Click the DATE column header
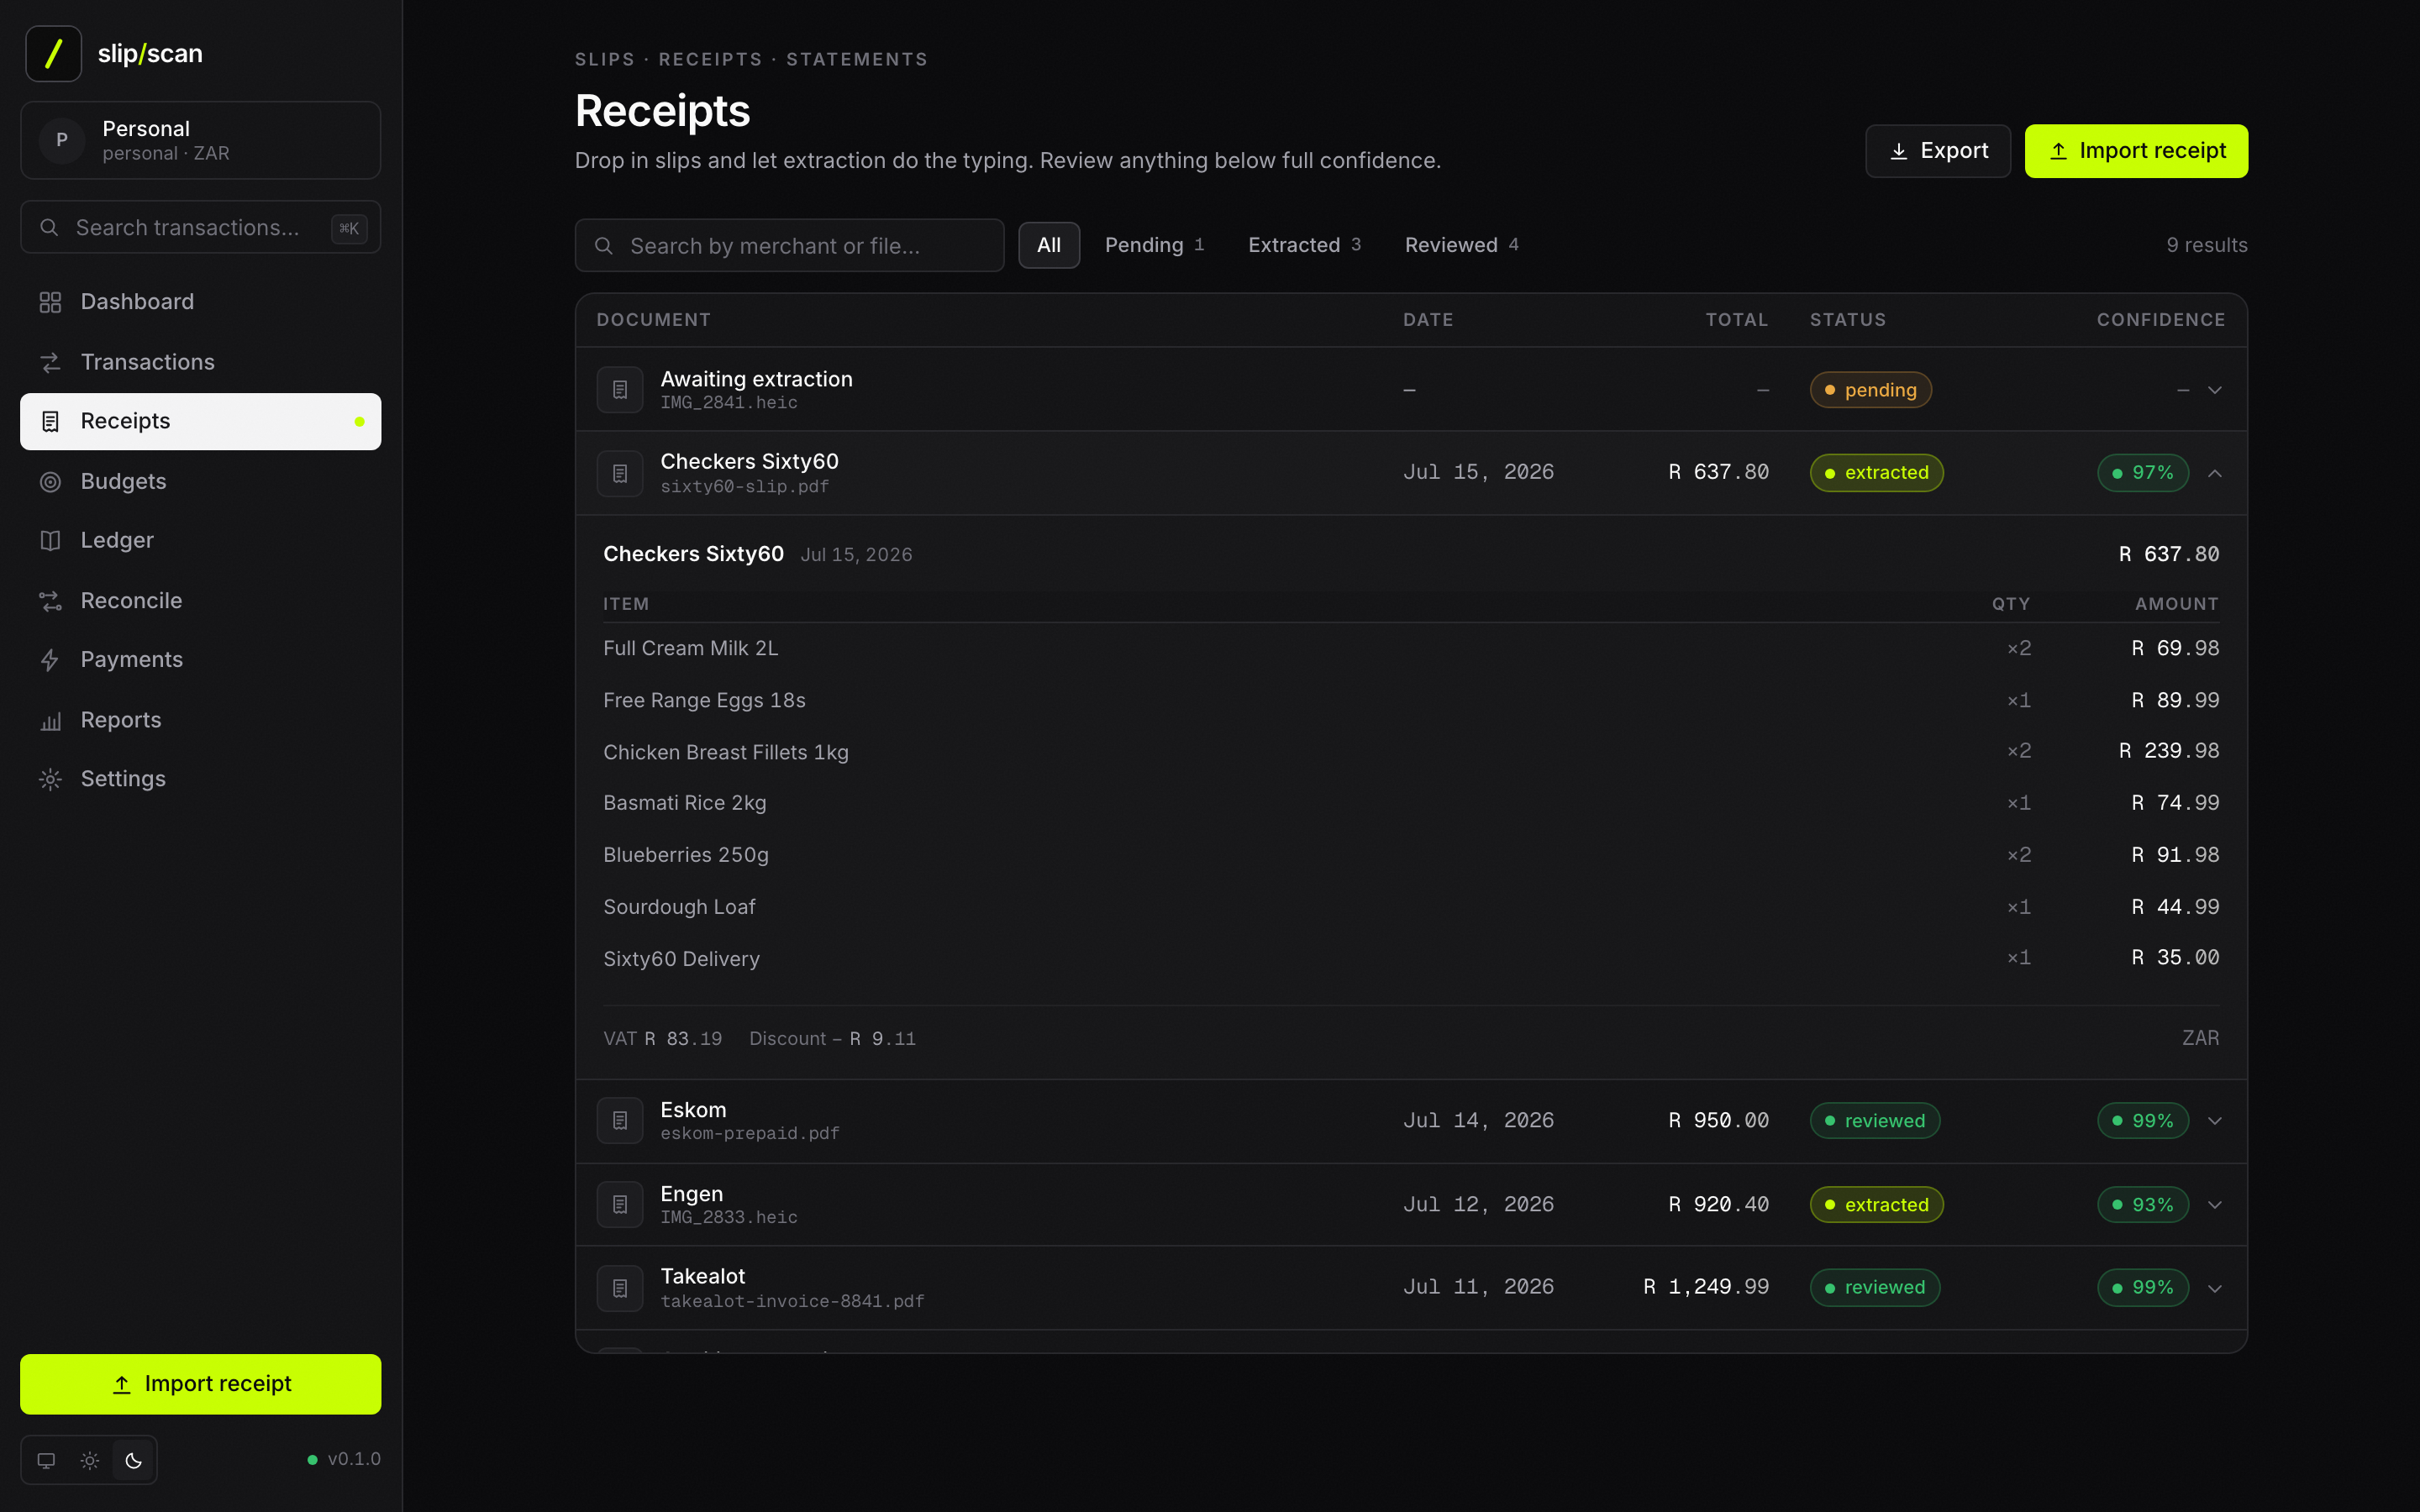The width and height of the screenshot is (2420, 1512). coord(1428,320)
